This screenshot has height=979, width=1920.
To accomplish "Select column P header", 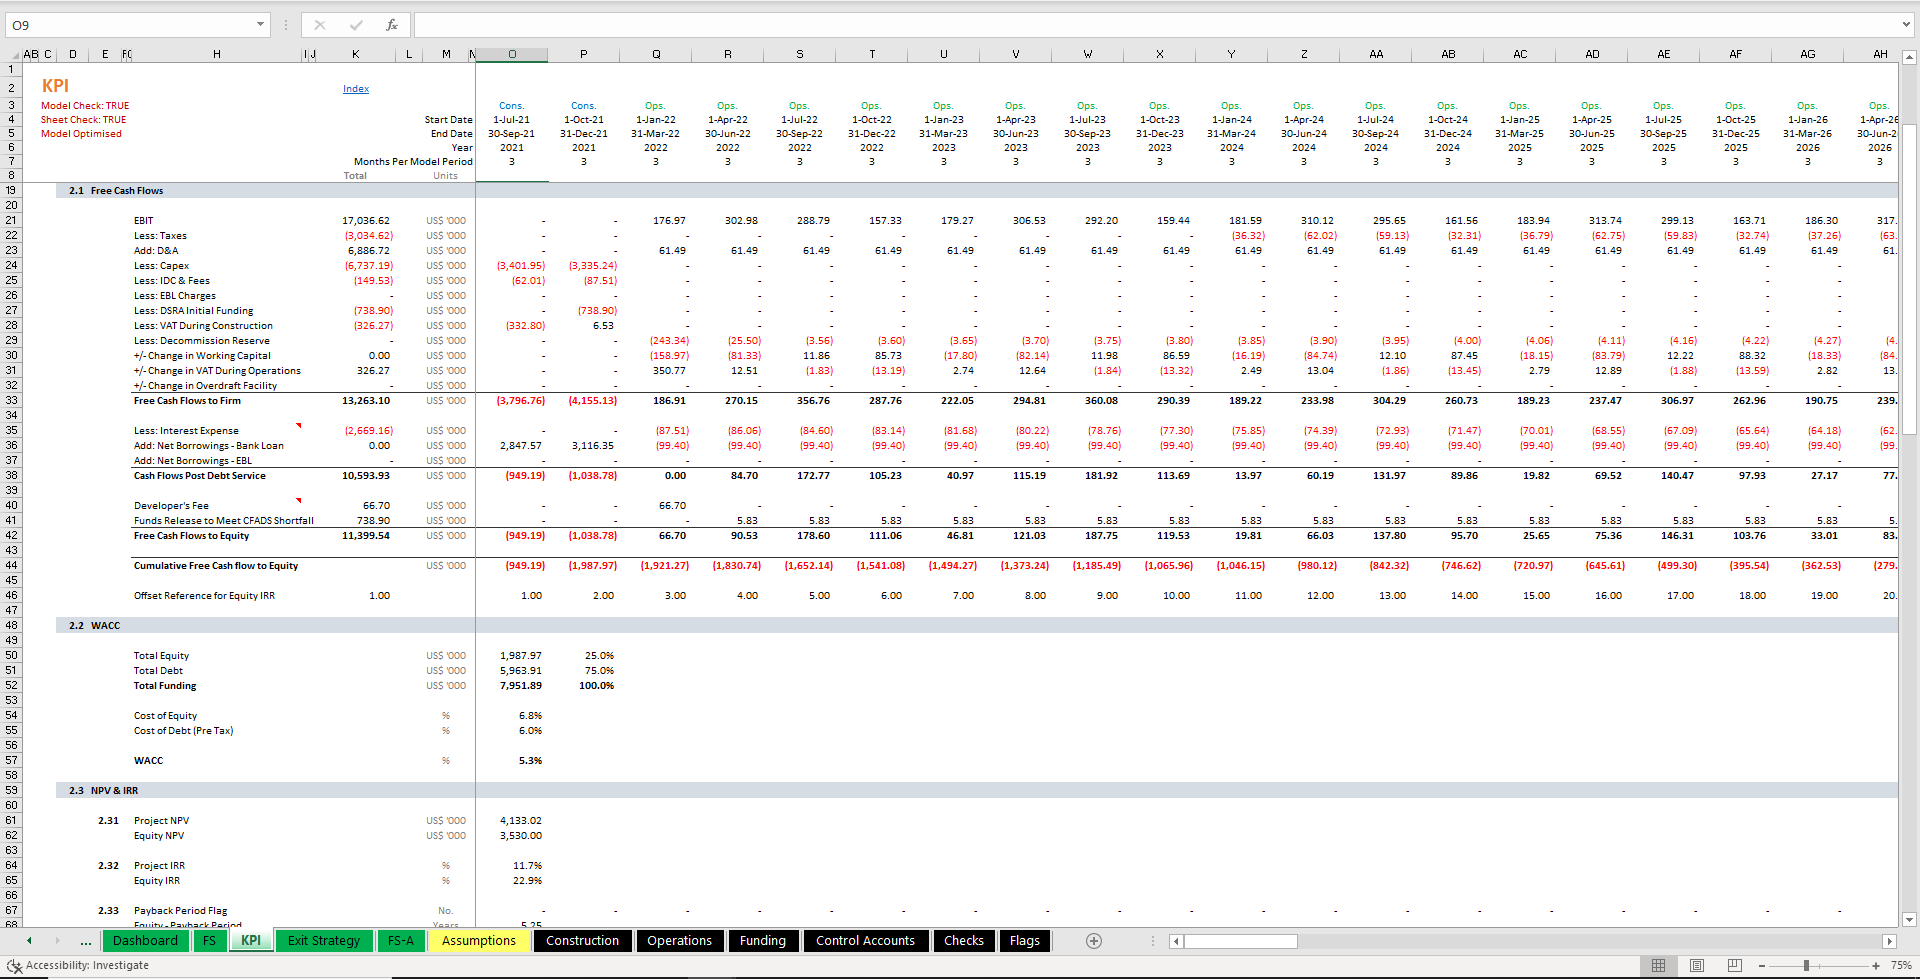I will [x=584, y=55].
